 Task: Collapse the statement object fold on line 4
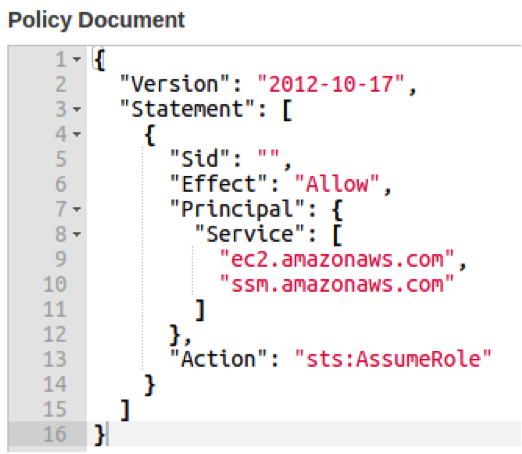tap(77, 134)
